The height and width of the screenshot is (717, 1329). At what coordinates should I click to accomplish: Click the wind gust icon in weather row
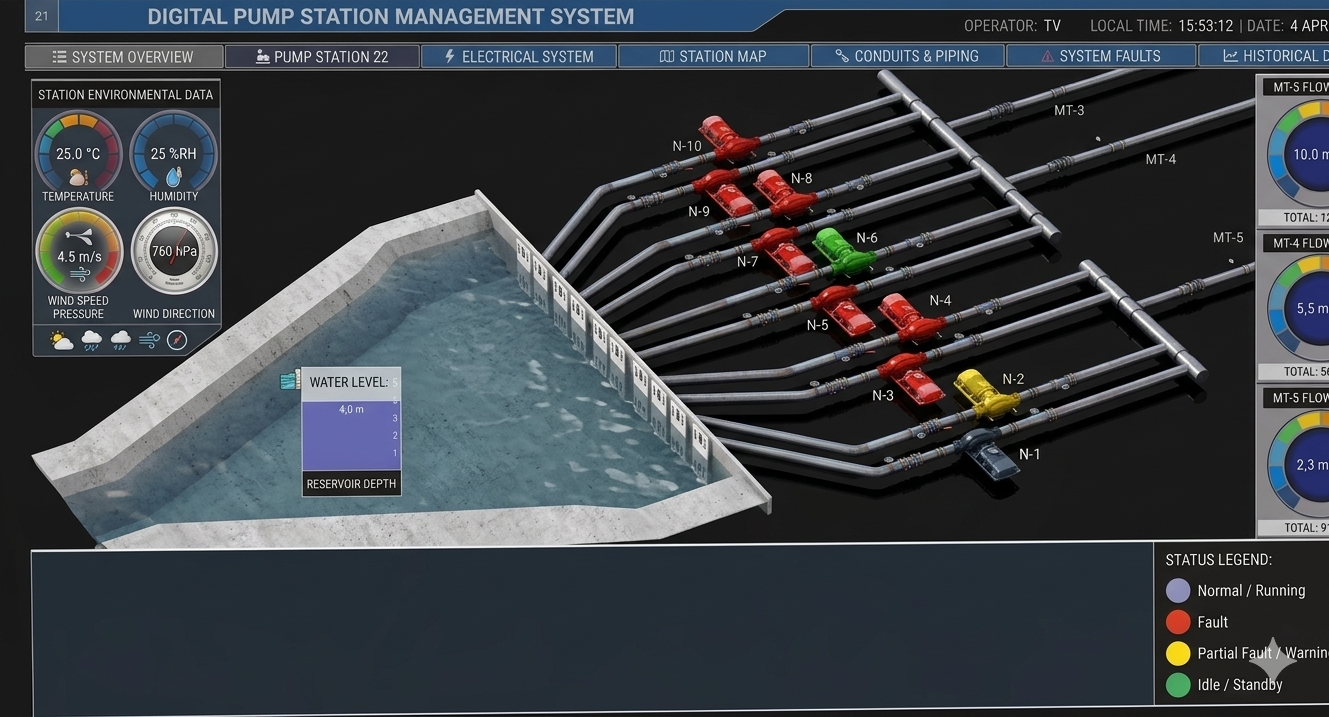(149, 340)
